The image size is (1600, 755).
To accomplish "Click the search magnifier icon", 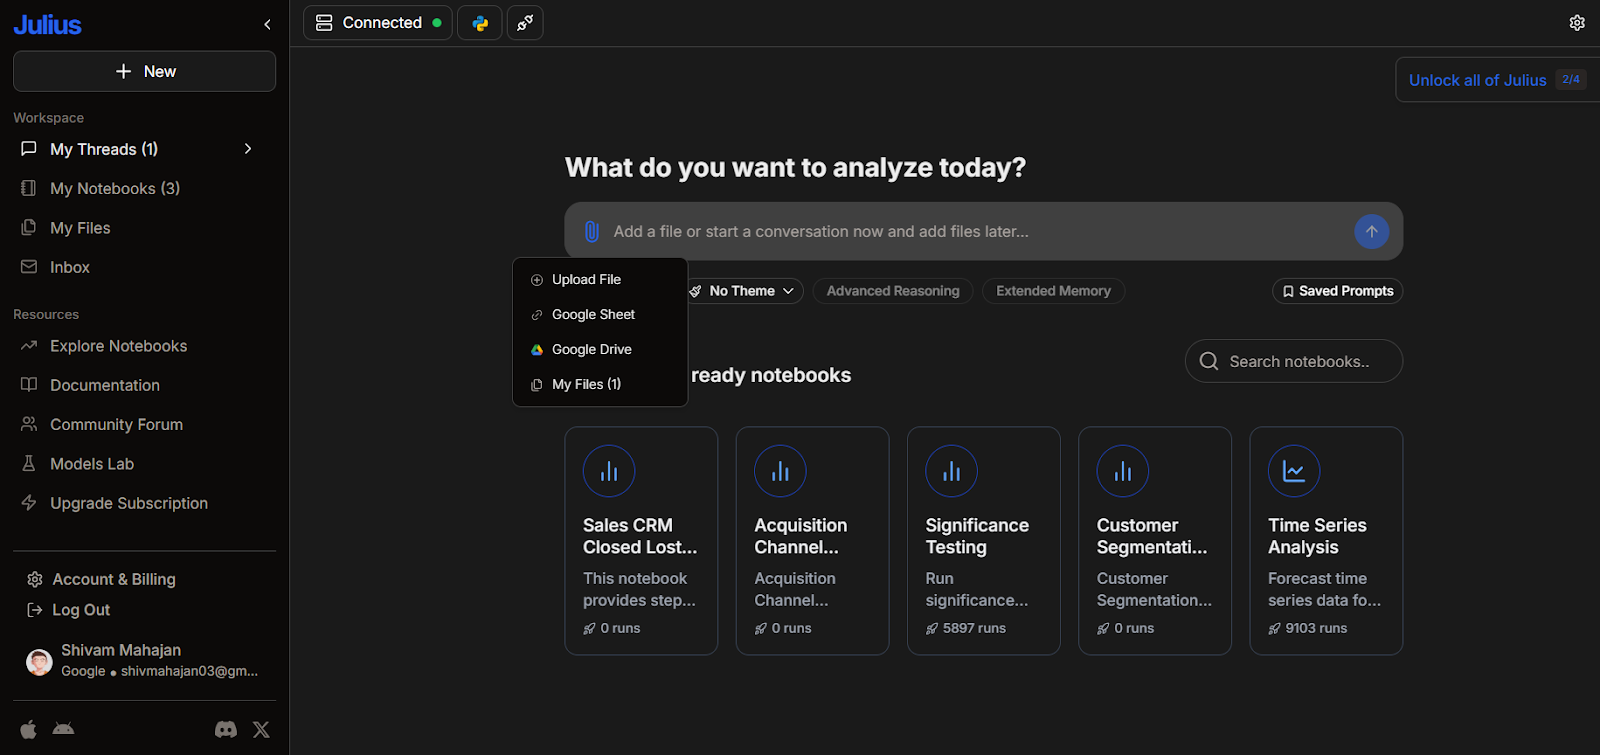I will coord(1209,361).
